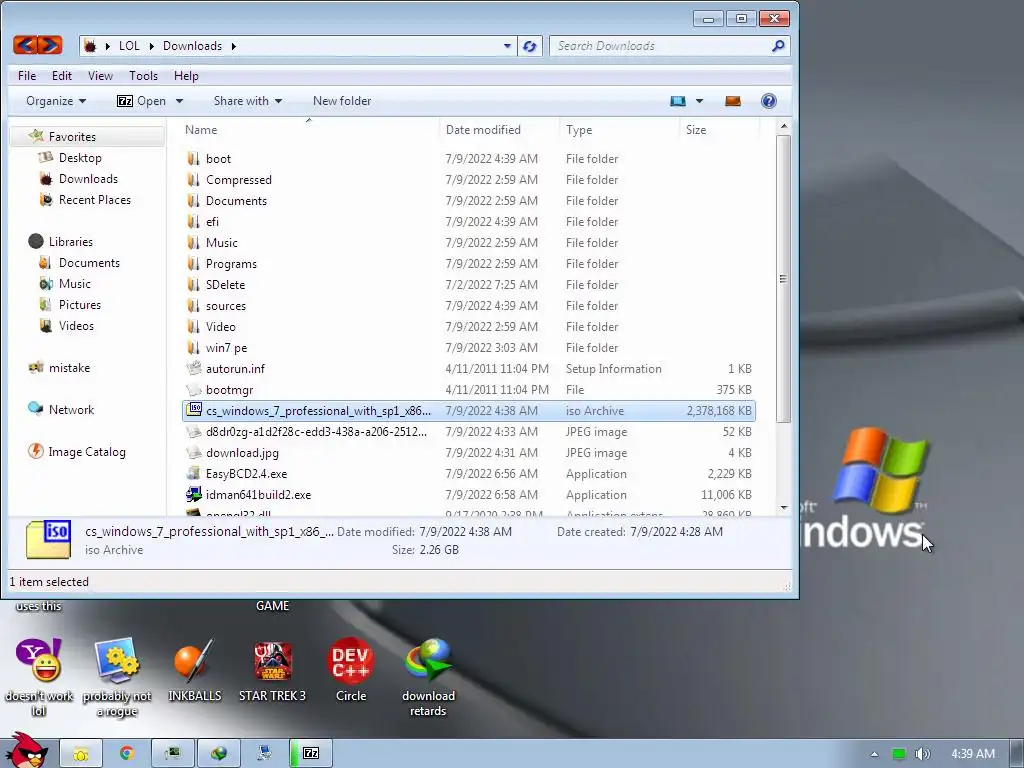Open the DEV C++ Circle shortcut
This screenshot has height=768, width=1024.
tap(351, 660)
